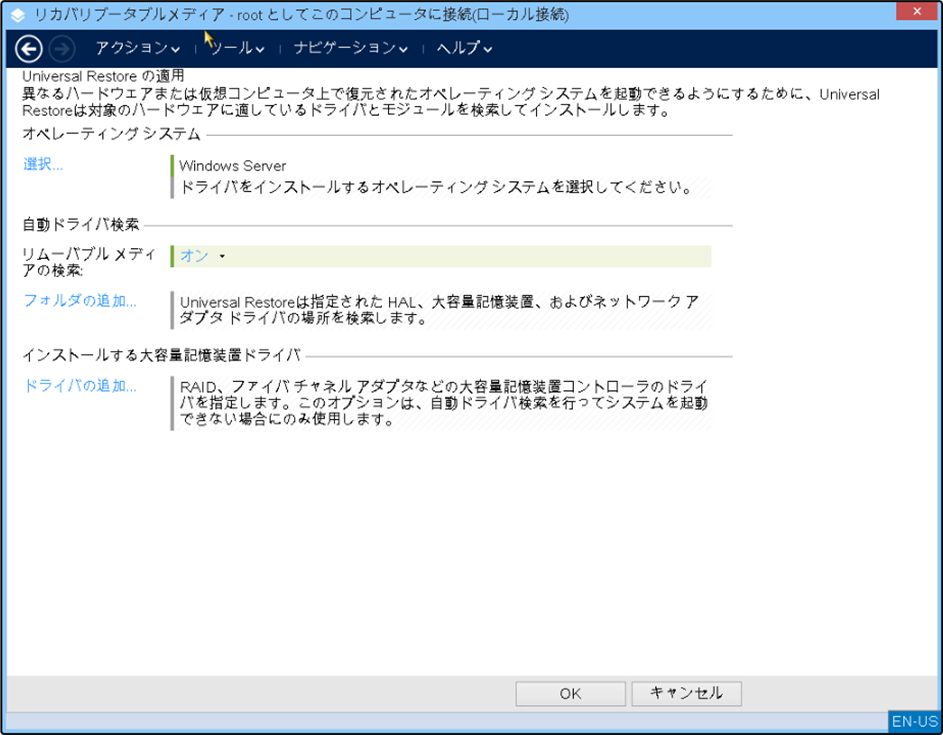Click the forward arrow navigation button
This screenshot has width=943, height=735.
click(x=61, y=48)
